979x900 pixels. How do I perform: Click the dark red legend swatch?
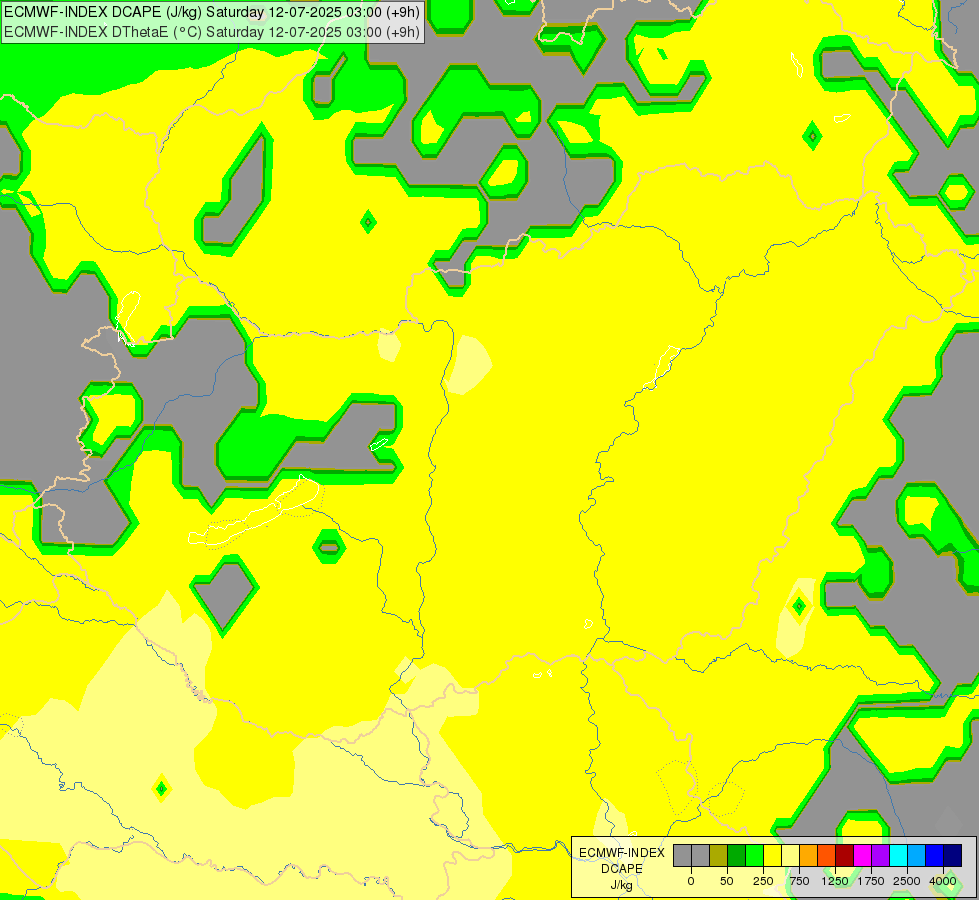click(x=844, y=856)
